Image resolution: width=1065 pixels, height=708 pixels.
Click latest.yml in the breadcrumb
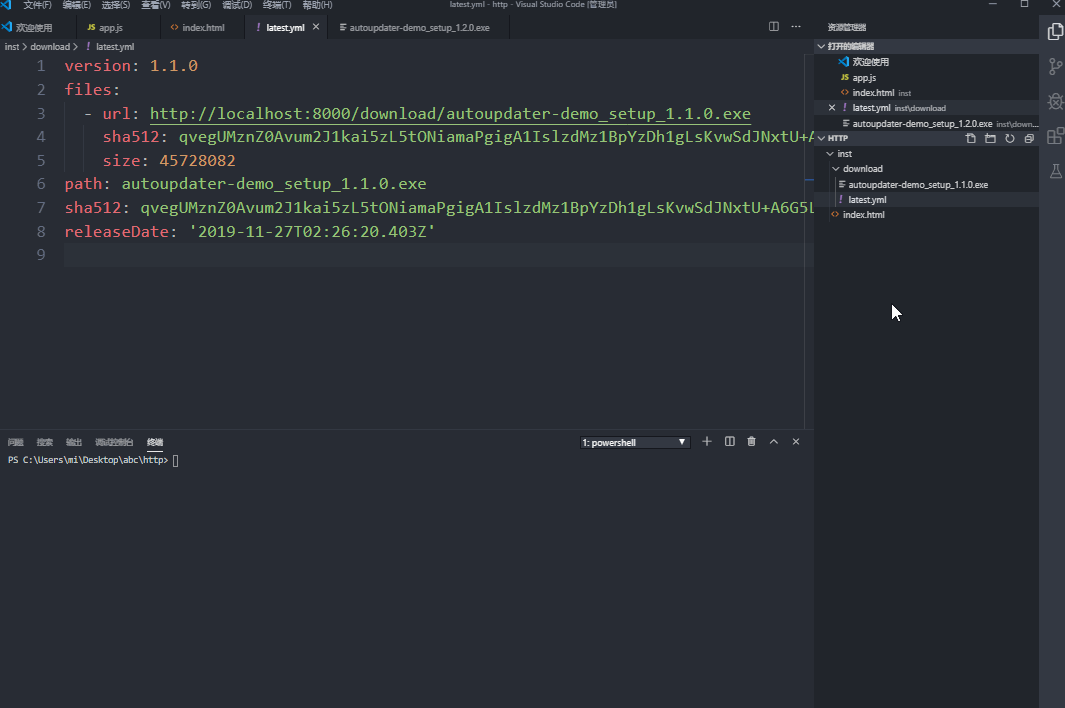[115, 47]
